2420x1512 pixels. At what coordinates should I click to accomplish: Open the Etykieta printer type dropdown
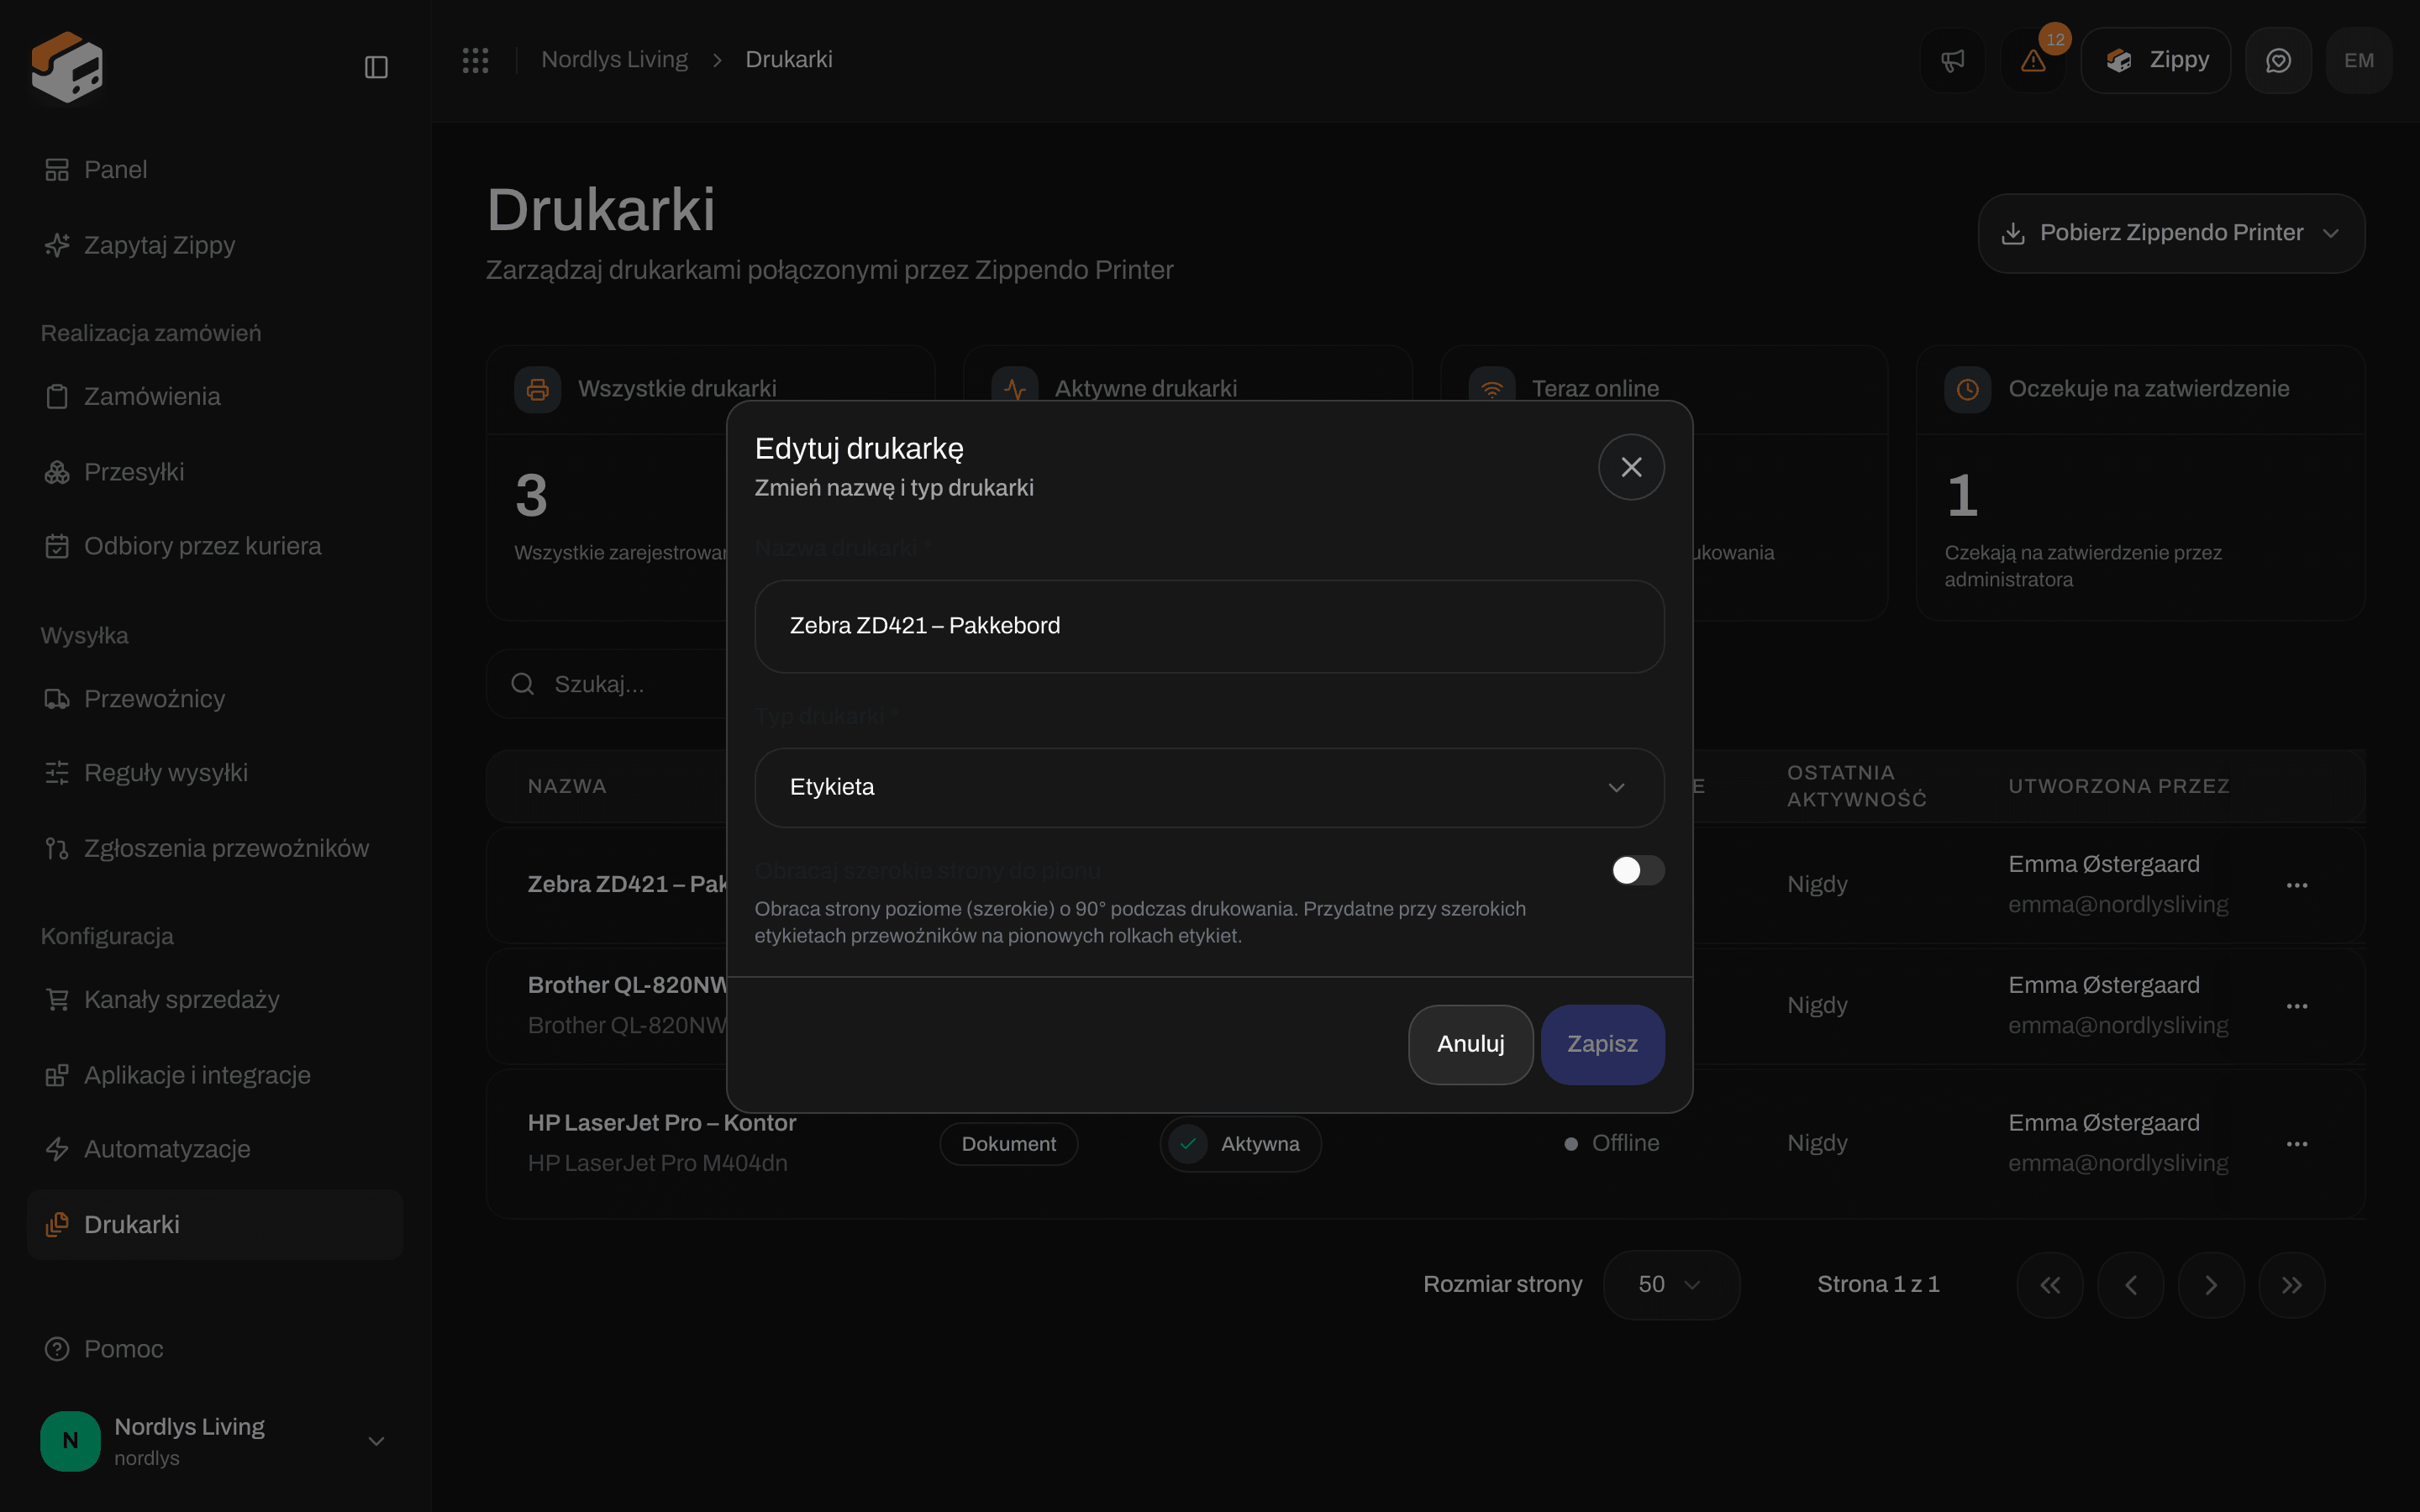[1209, 787]
